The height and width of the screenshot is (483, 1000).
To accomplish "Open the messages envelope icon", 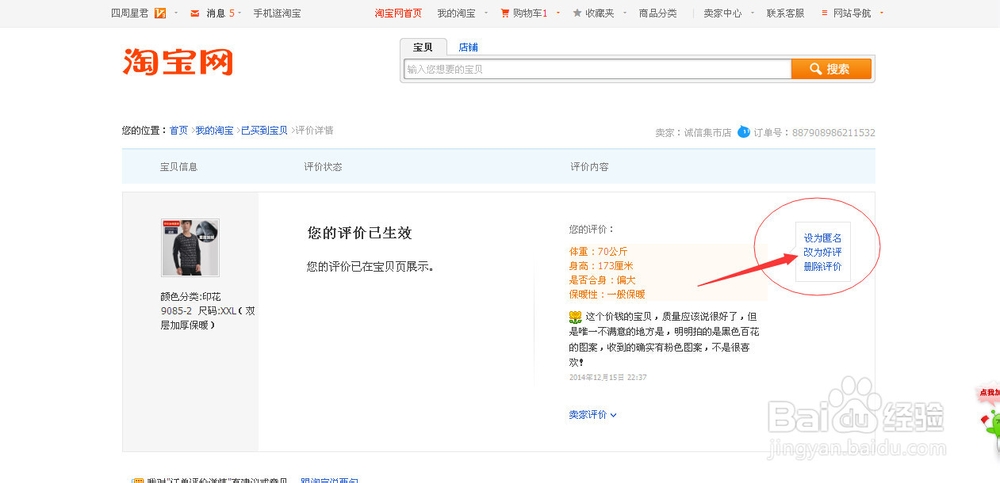I will [x=195, y=13].
